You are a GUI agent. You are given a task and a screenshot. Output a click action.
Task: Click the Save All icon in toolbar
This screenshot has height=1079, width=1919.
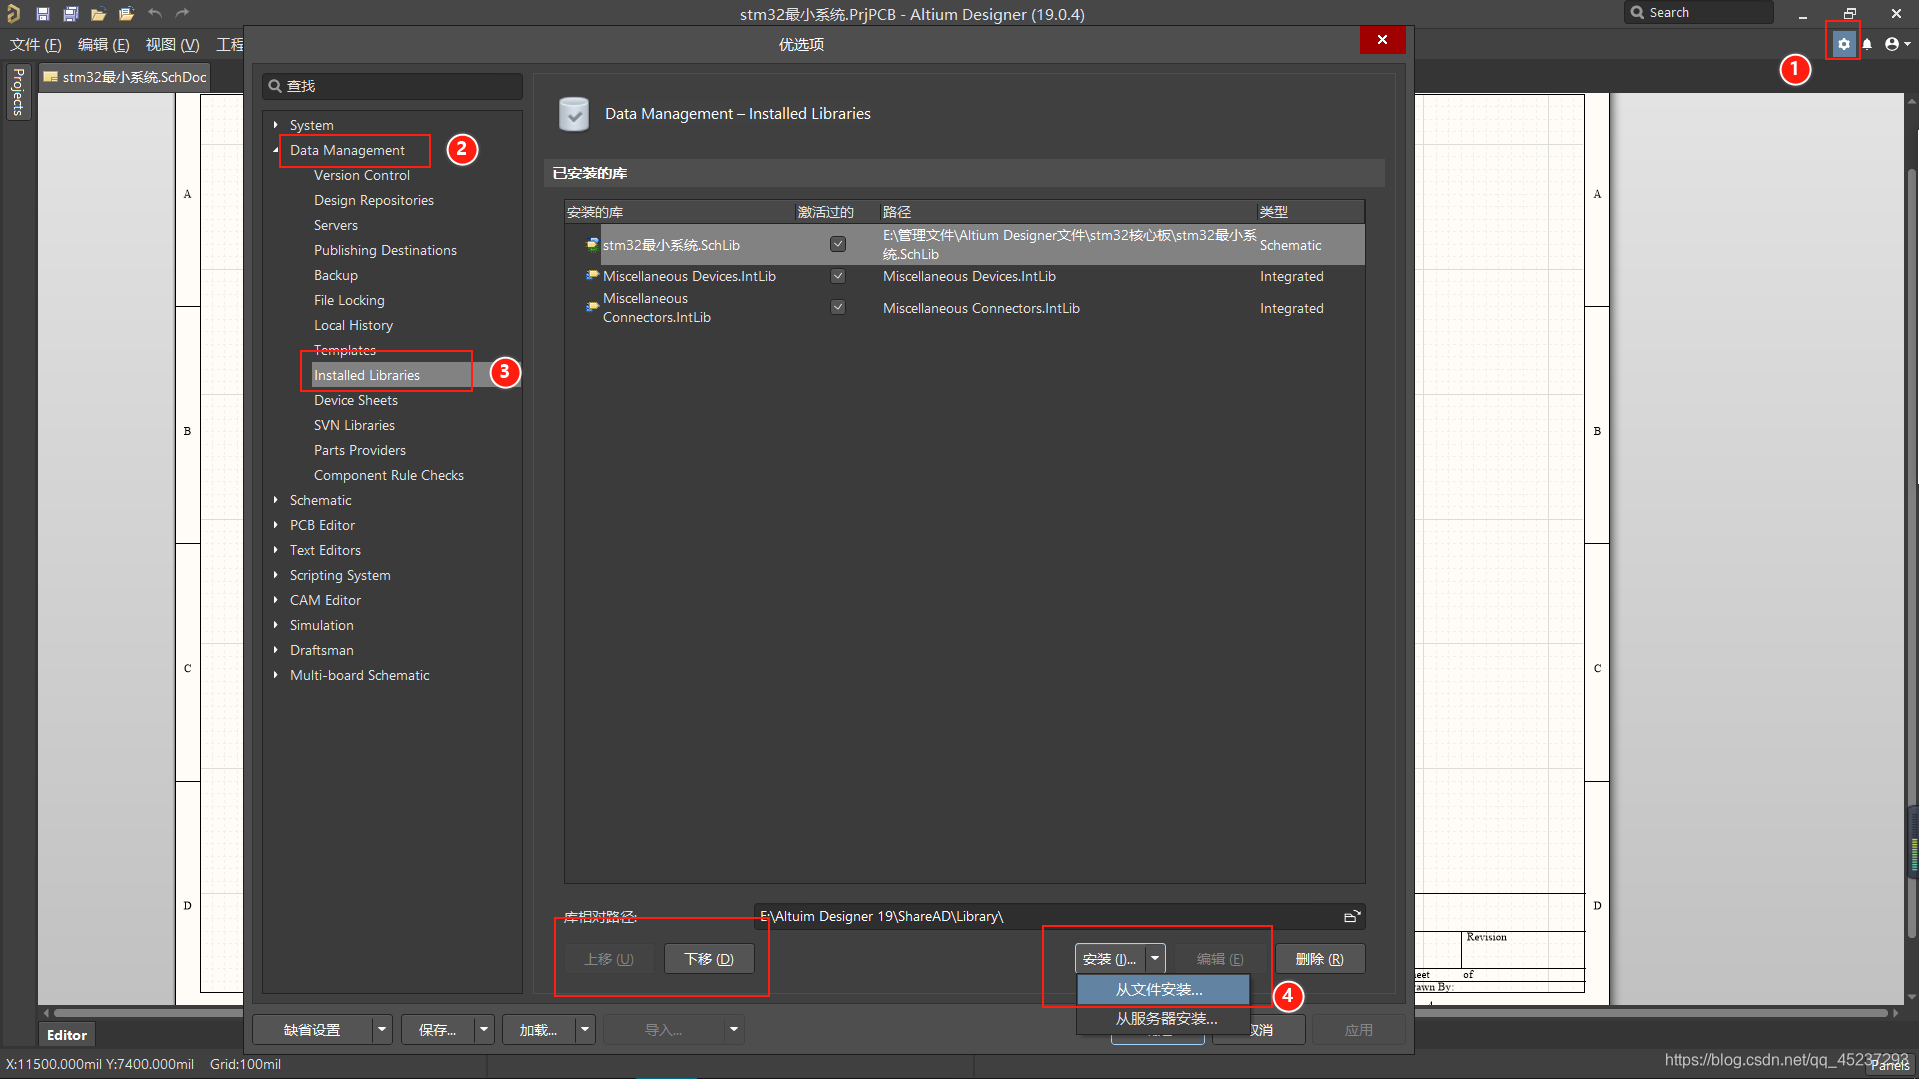click(x=70, y=14)
